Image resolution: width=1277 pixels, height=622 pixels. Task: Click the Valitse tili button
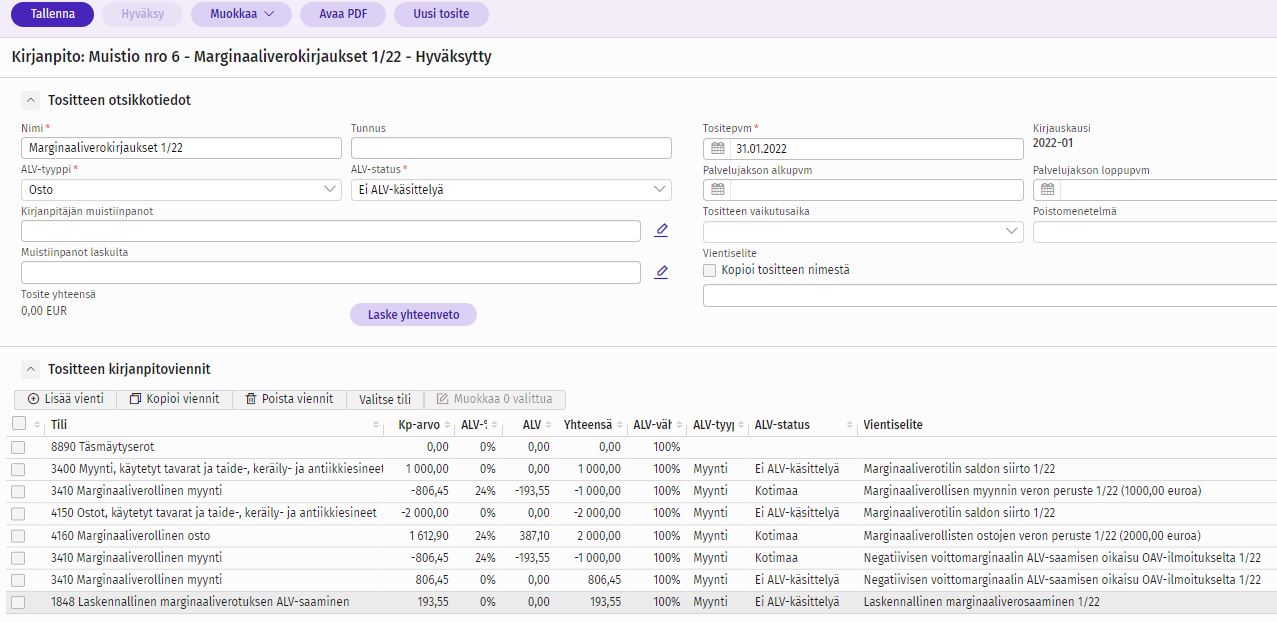click(385, 399)
